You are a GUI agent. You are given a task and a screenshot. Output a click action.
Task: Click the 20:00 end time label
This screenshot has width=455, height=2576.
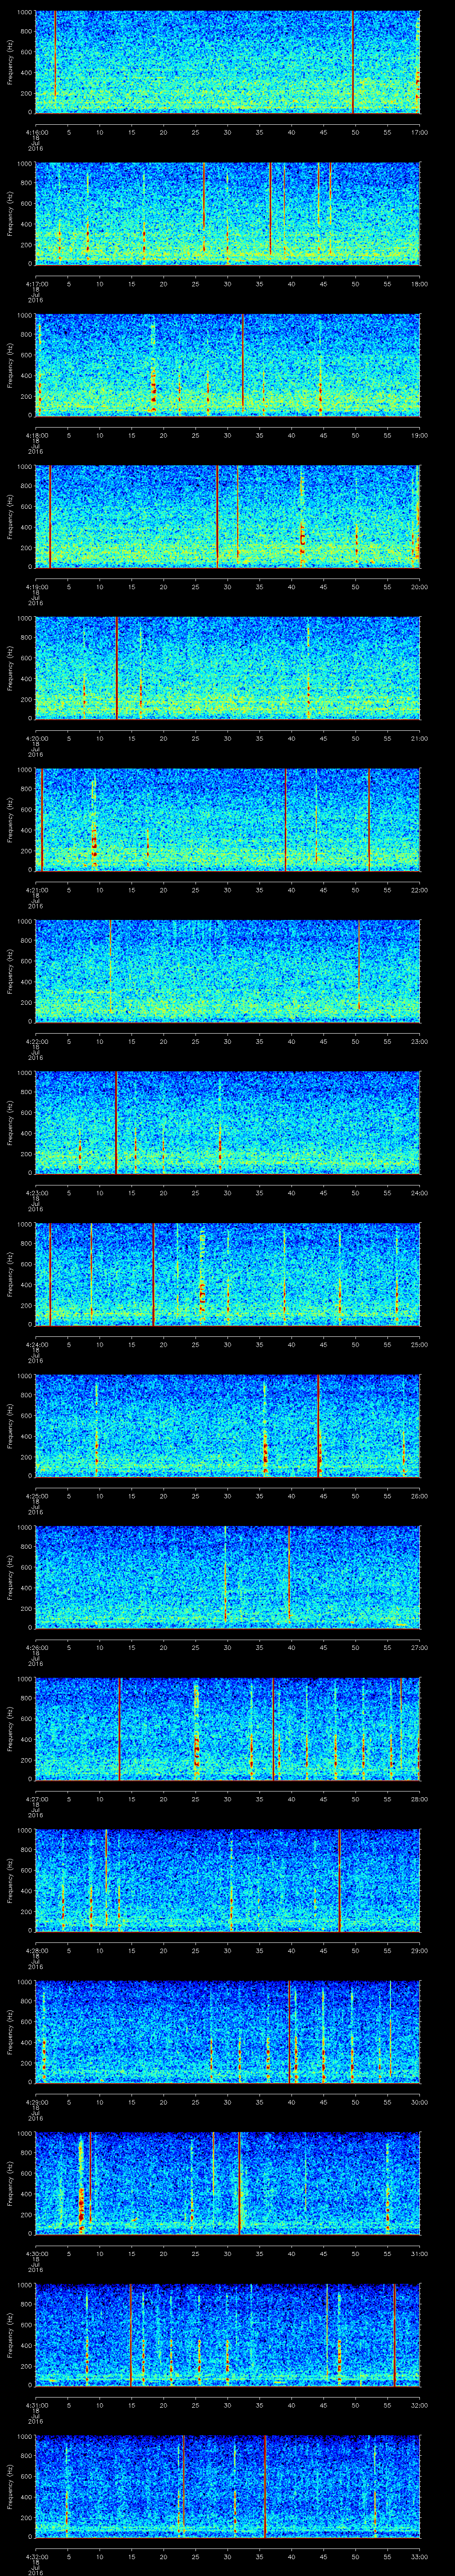point(419,587)
